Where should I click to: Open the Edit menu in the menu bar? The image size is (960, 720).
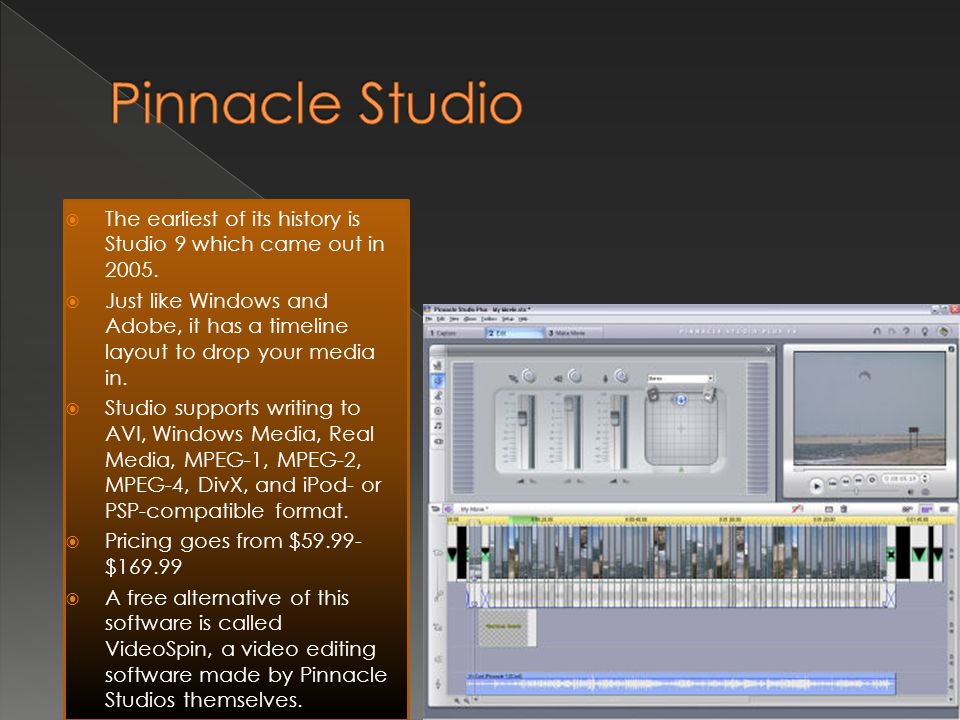click(440, 319)
